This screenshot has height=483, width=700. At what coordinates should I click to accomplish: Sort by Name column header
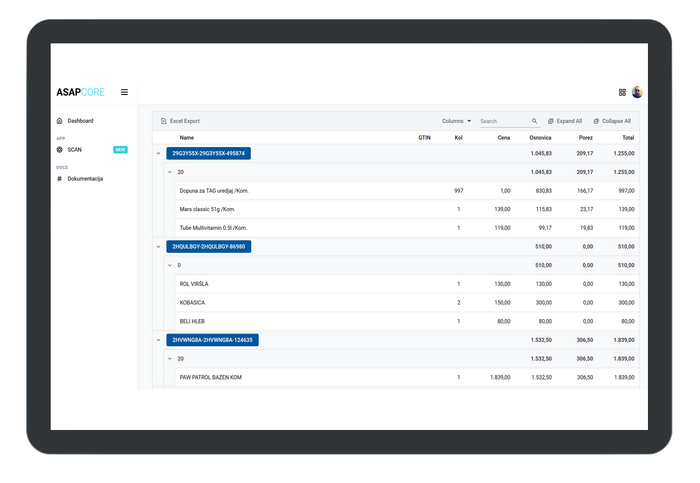(187, 137)
